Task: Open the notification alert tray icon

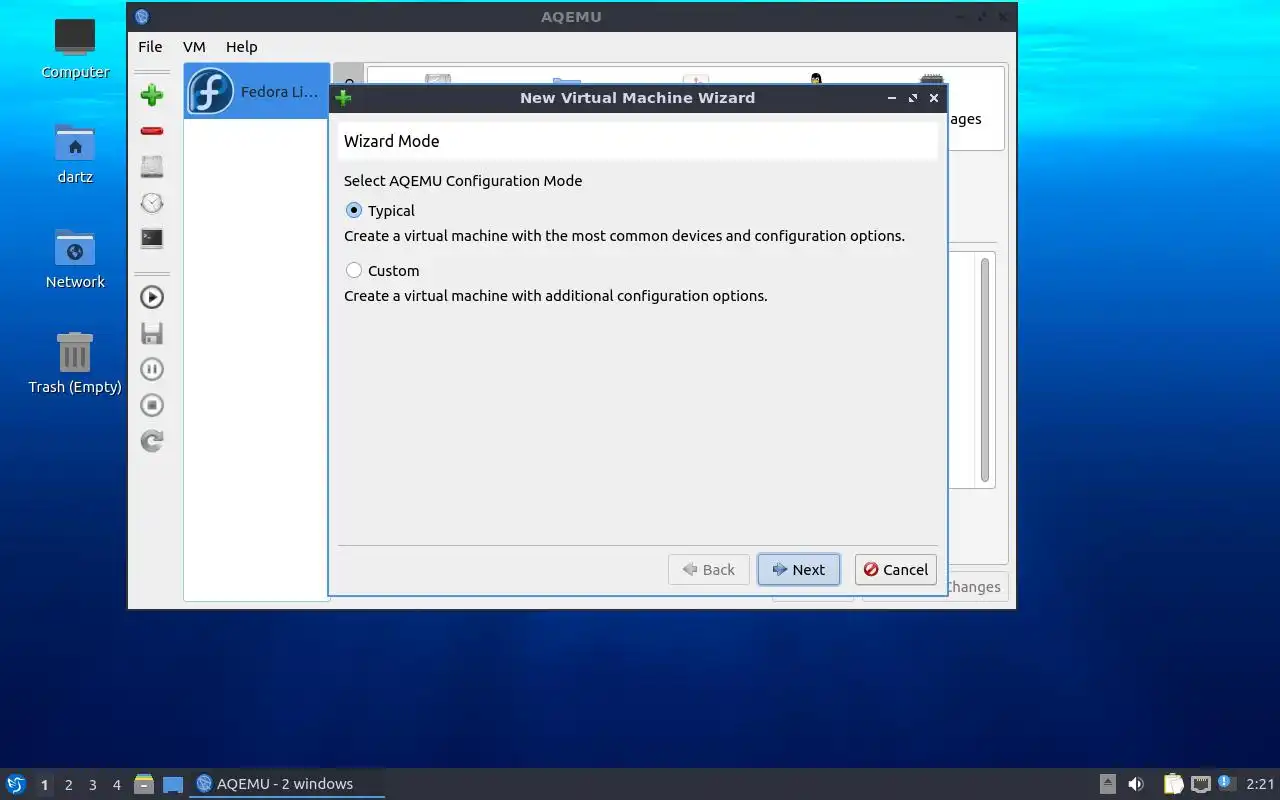Action: tap(1226, 783)
